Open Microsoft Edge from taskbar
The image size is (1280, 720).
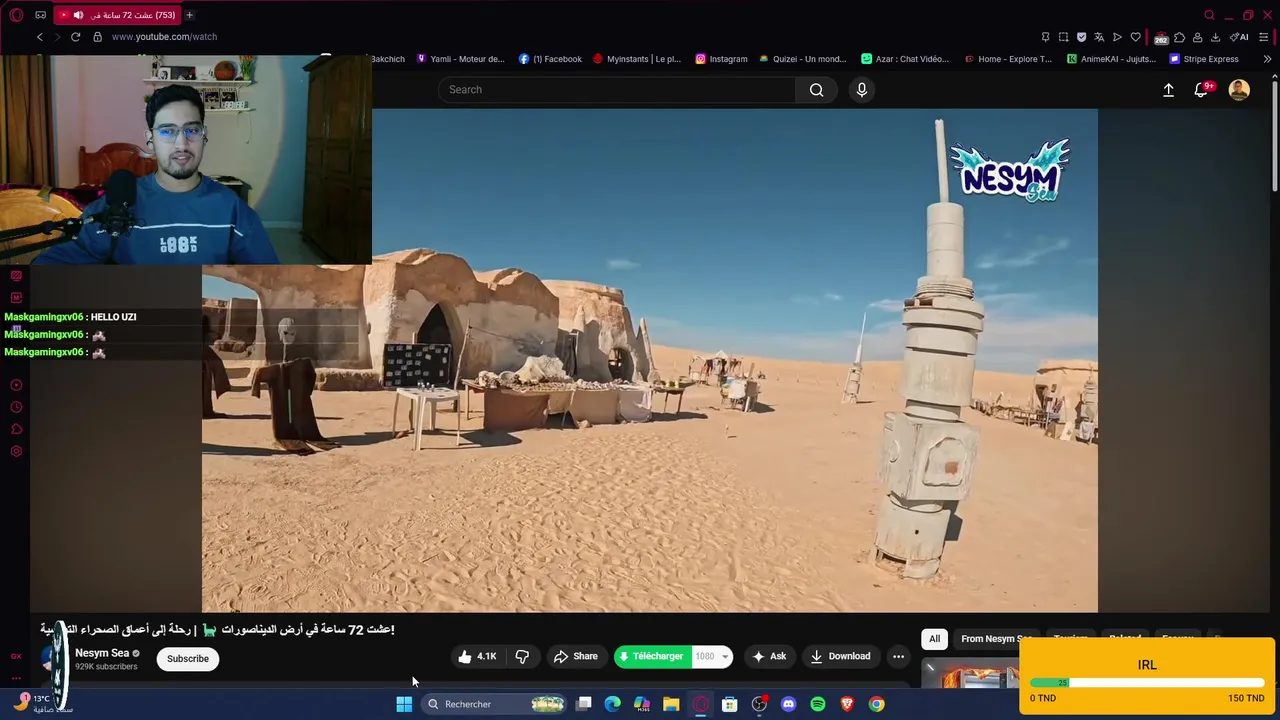click(x=613, y=704)
